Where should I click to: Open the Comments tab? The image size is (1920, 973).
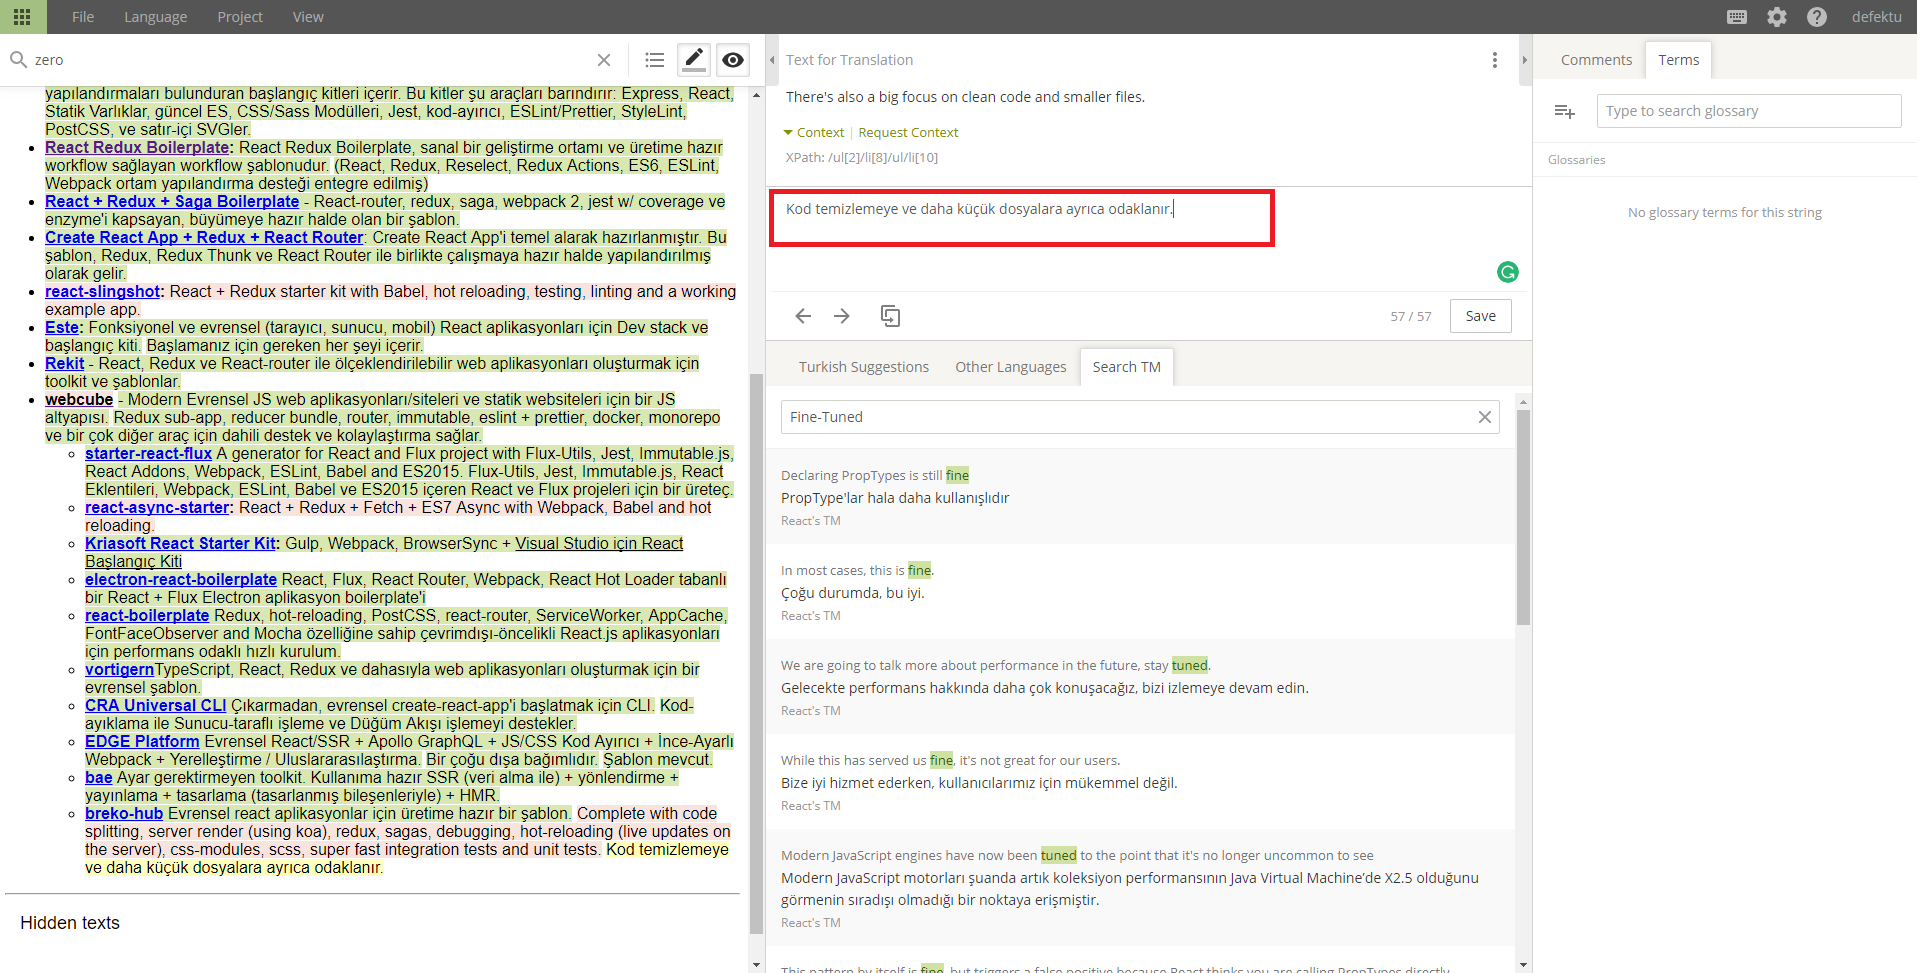[x=1596, y=60]
